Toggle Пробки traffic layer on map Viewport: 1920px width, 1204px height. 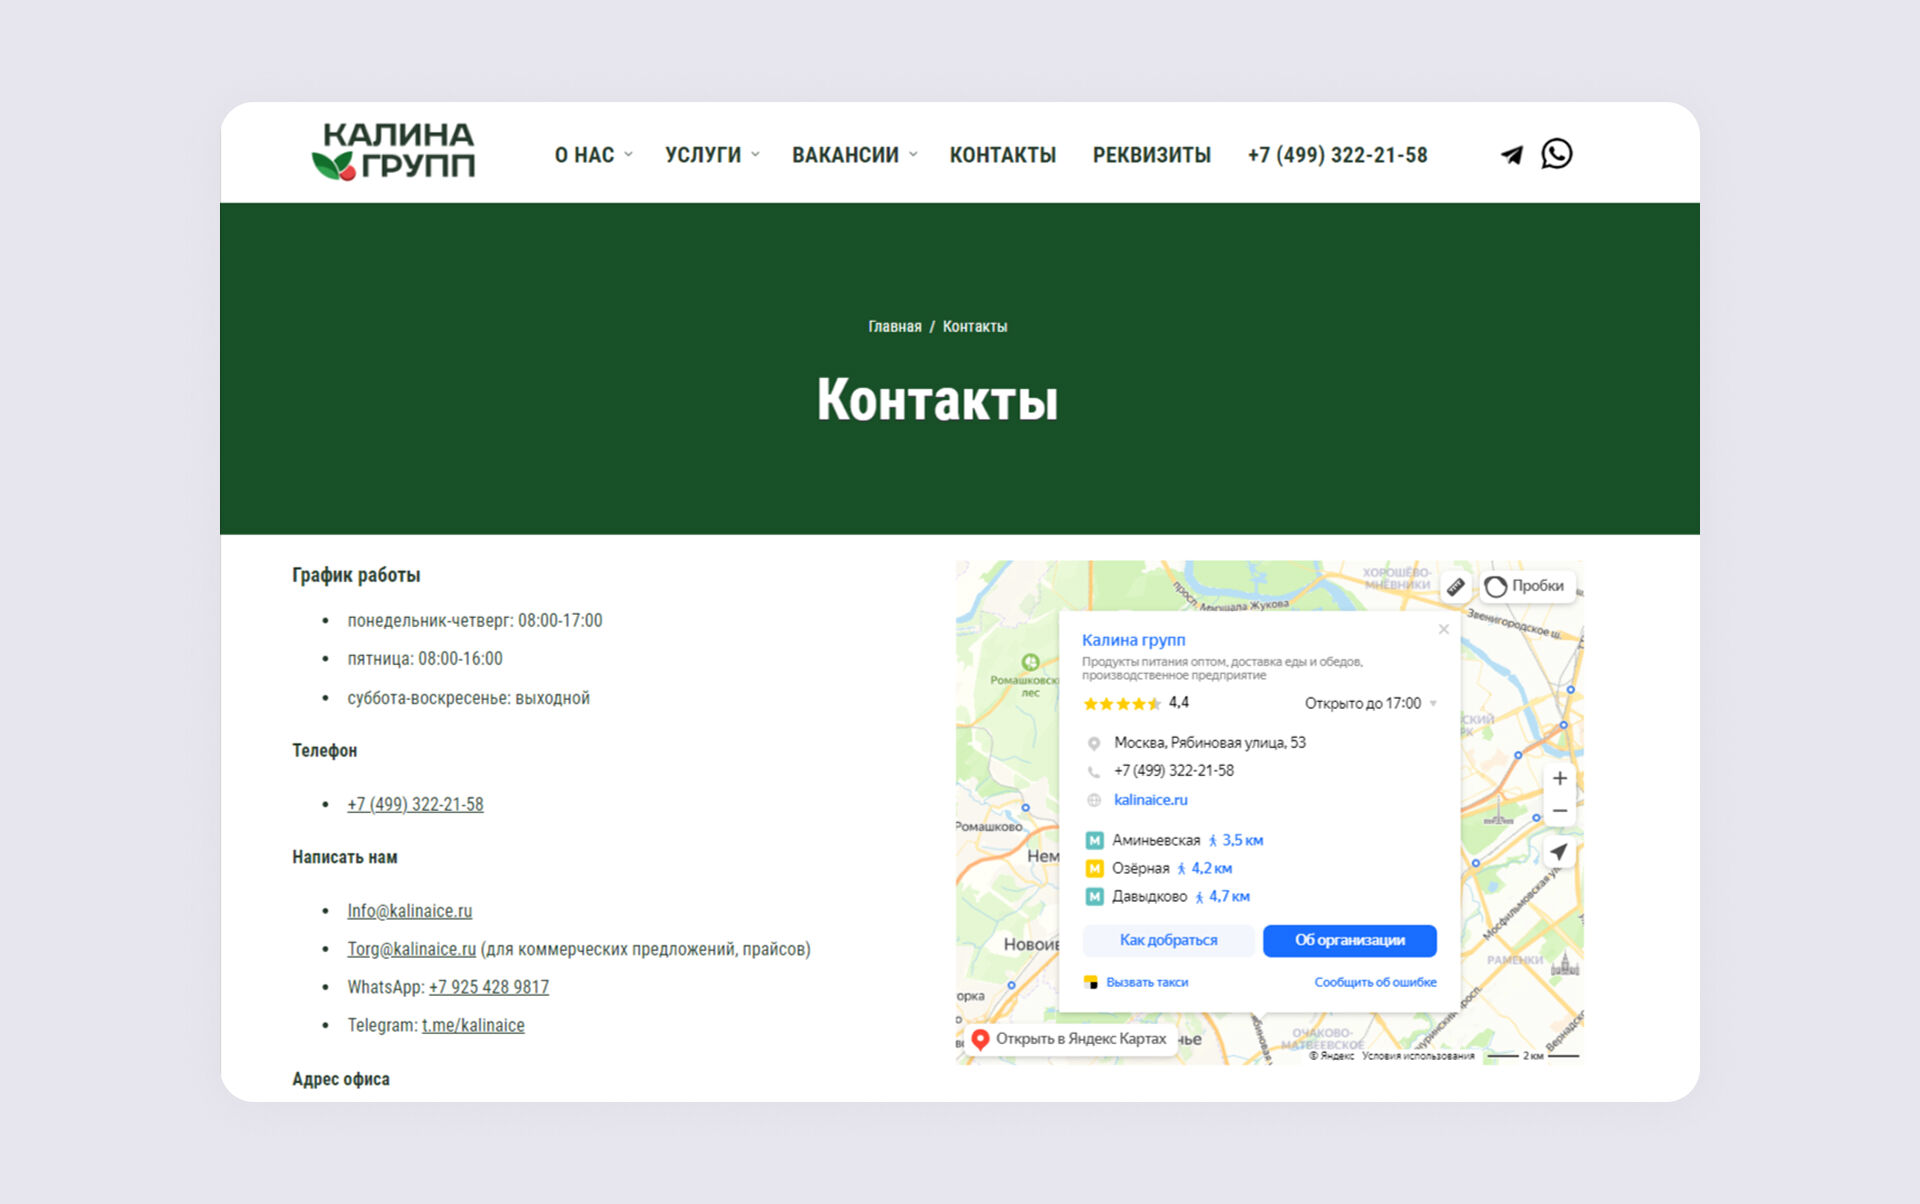pyautogui.click(x=1526, y=586)
